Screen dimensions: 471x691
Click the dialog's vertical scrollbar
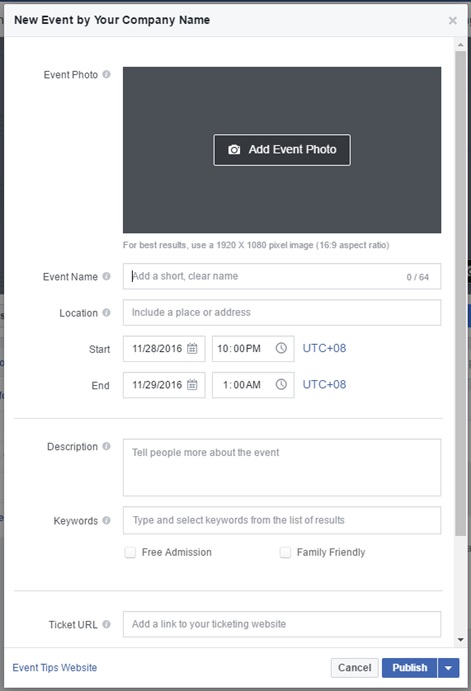[x=460, y=293]
